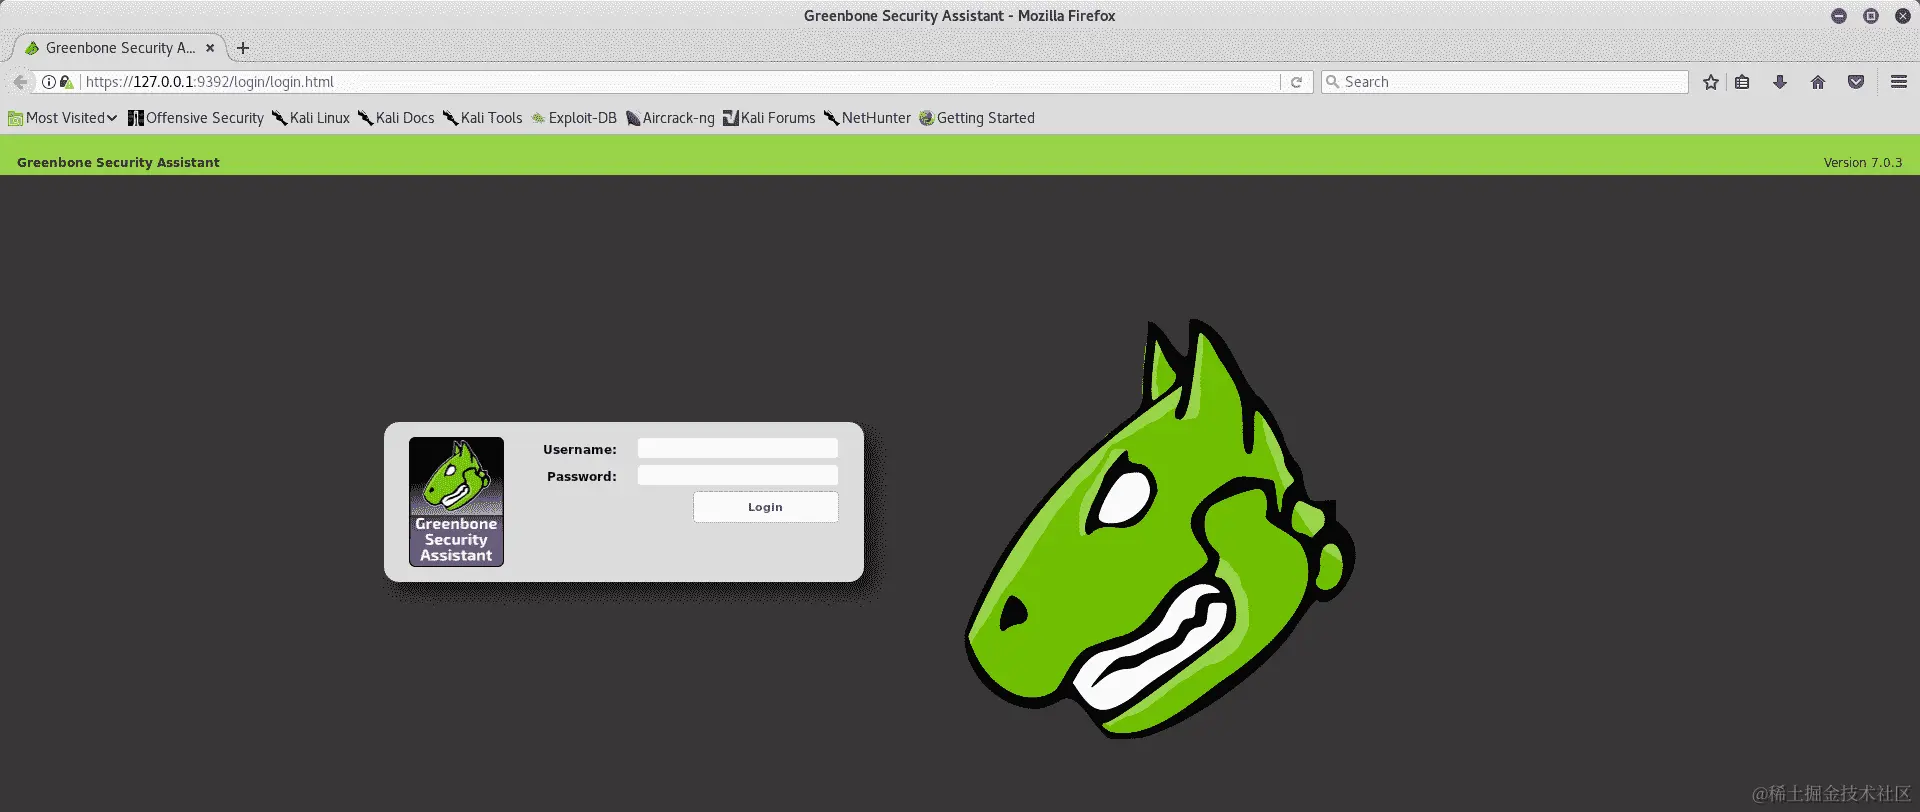Open the Exploit-DB bookmark

click(574, 118)
